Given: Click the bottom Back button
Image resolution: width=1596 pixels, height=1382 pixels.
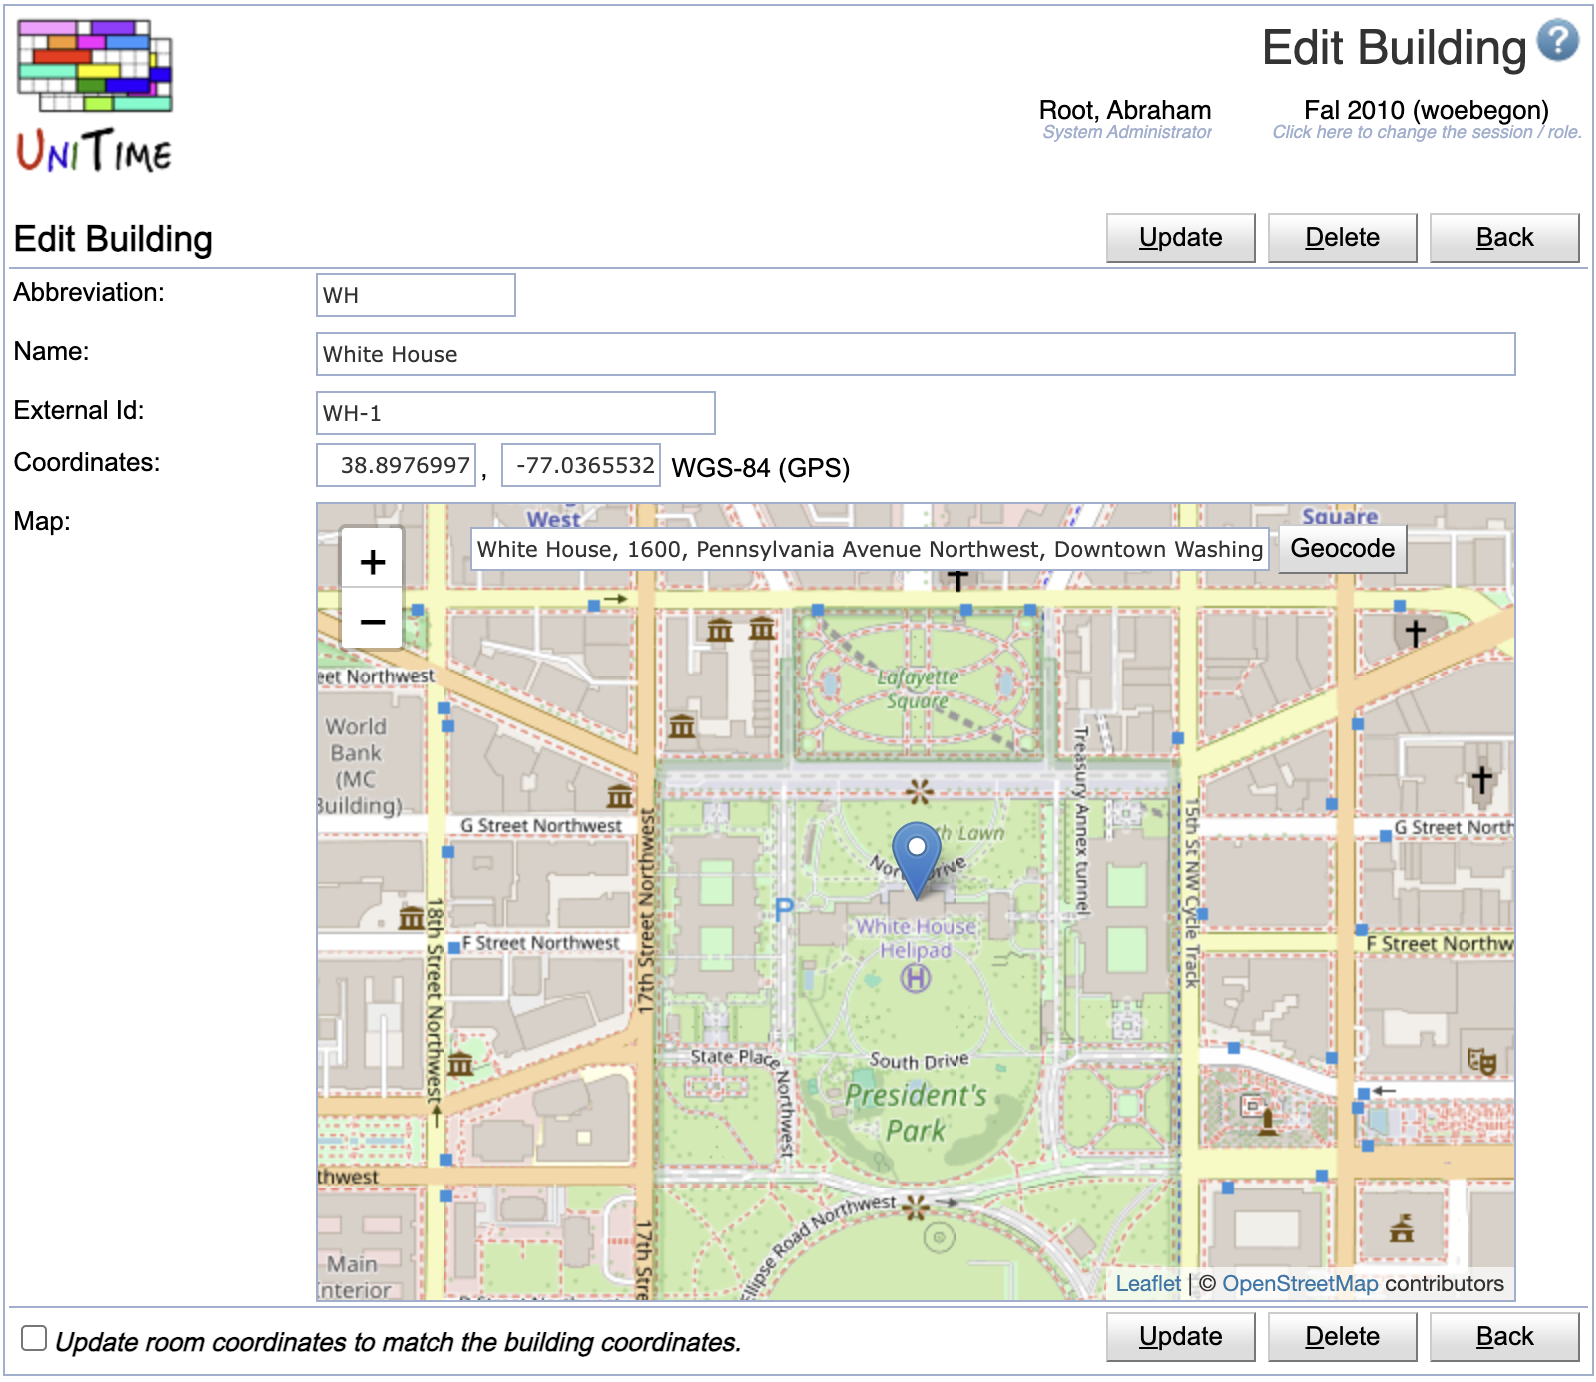Looking at the screenshot, I should coord(1504,1337).
